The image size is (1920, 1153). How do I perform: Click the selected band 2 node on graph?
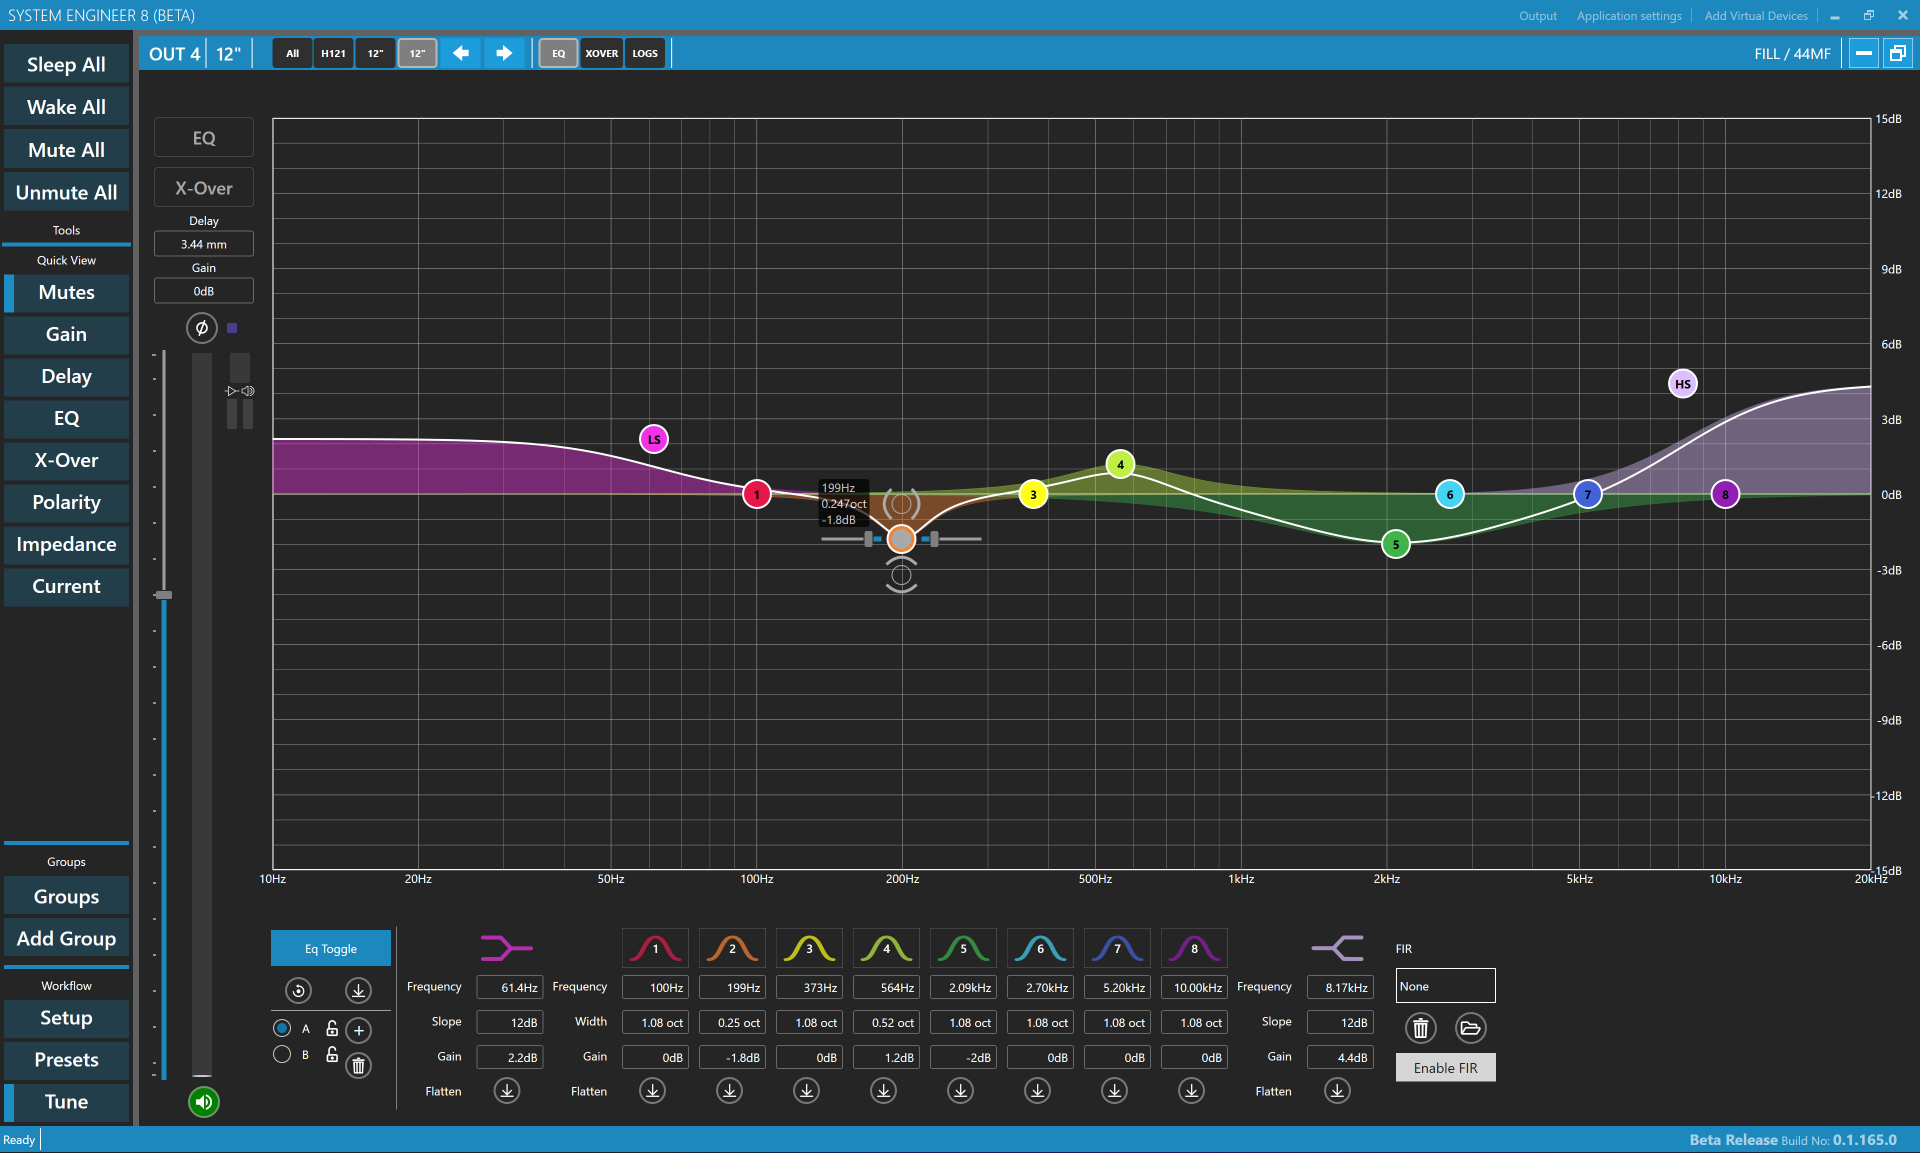(x=901, y=539)
